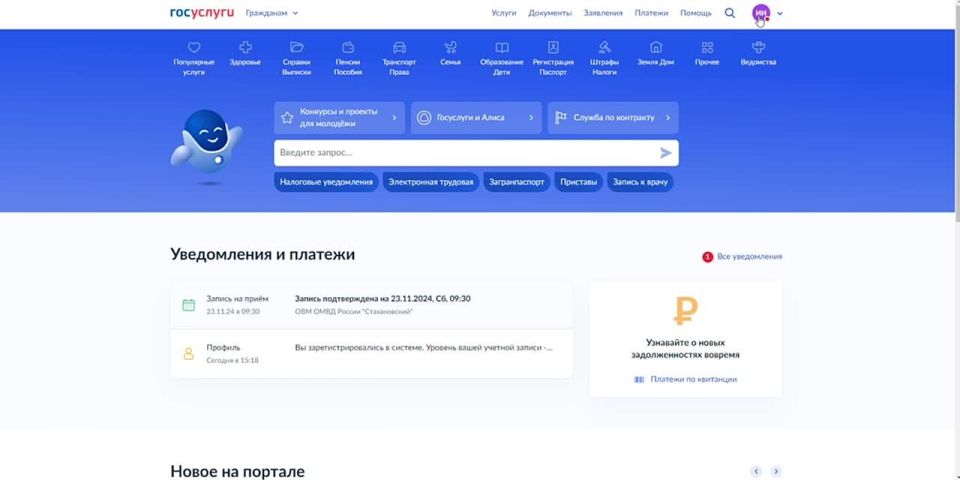The height and width of the screenshot is (480, 960).
Task: Open the Земля Дом house icon
Action: (x=656, y=47)
